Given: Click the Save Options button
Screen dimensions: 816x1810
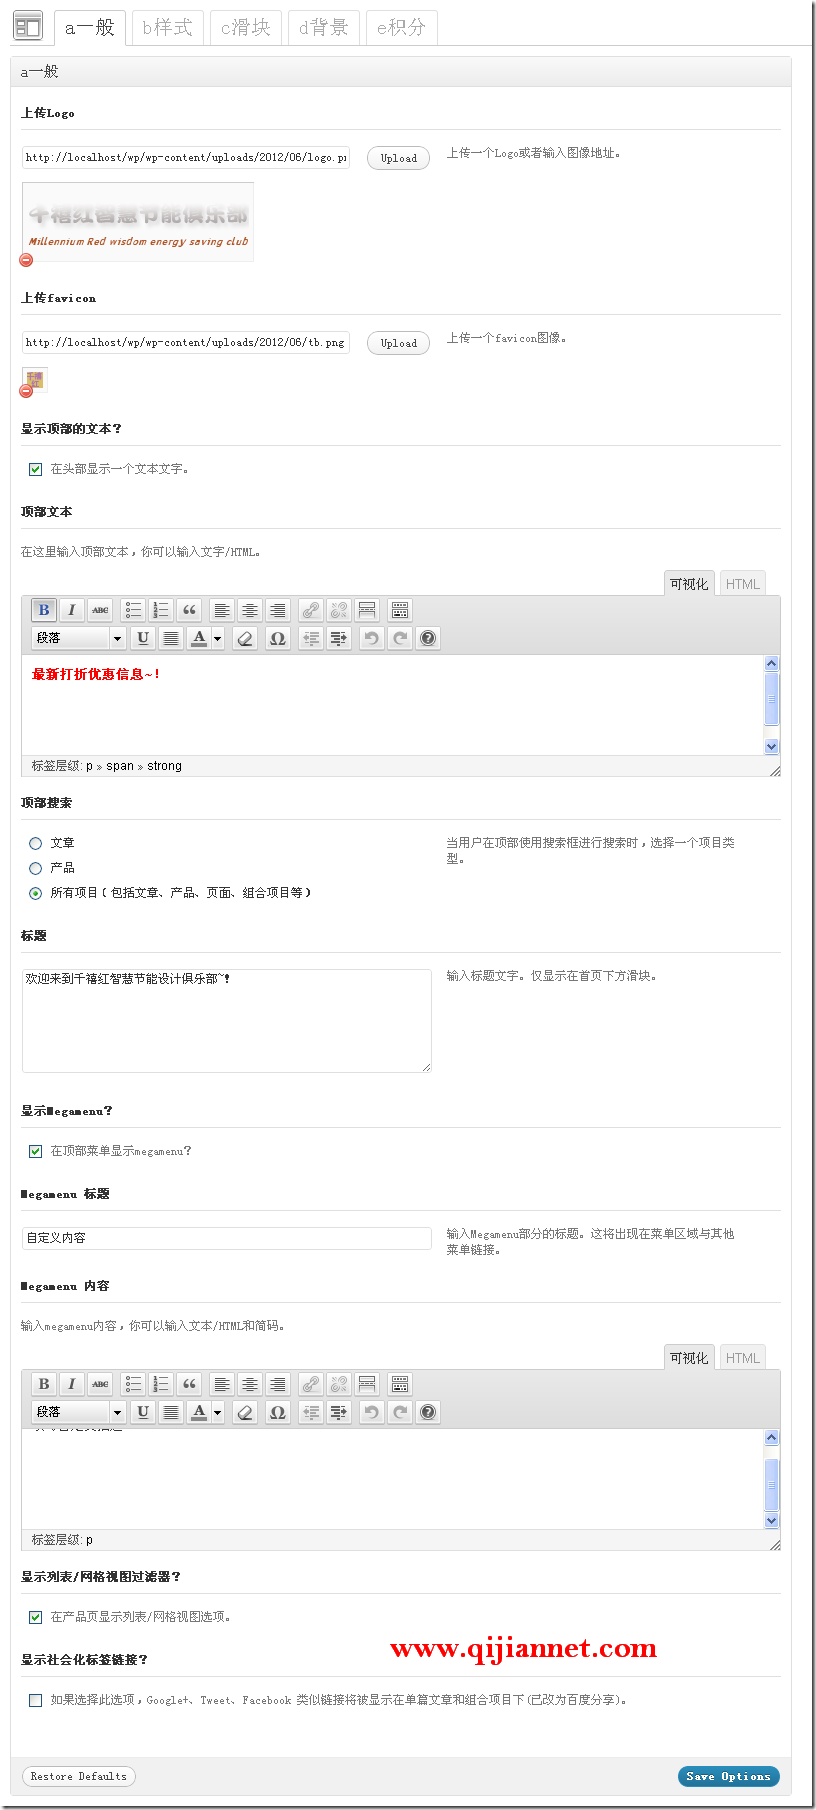Looking at the screenshot, I should click(x=729, y=1776).
